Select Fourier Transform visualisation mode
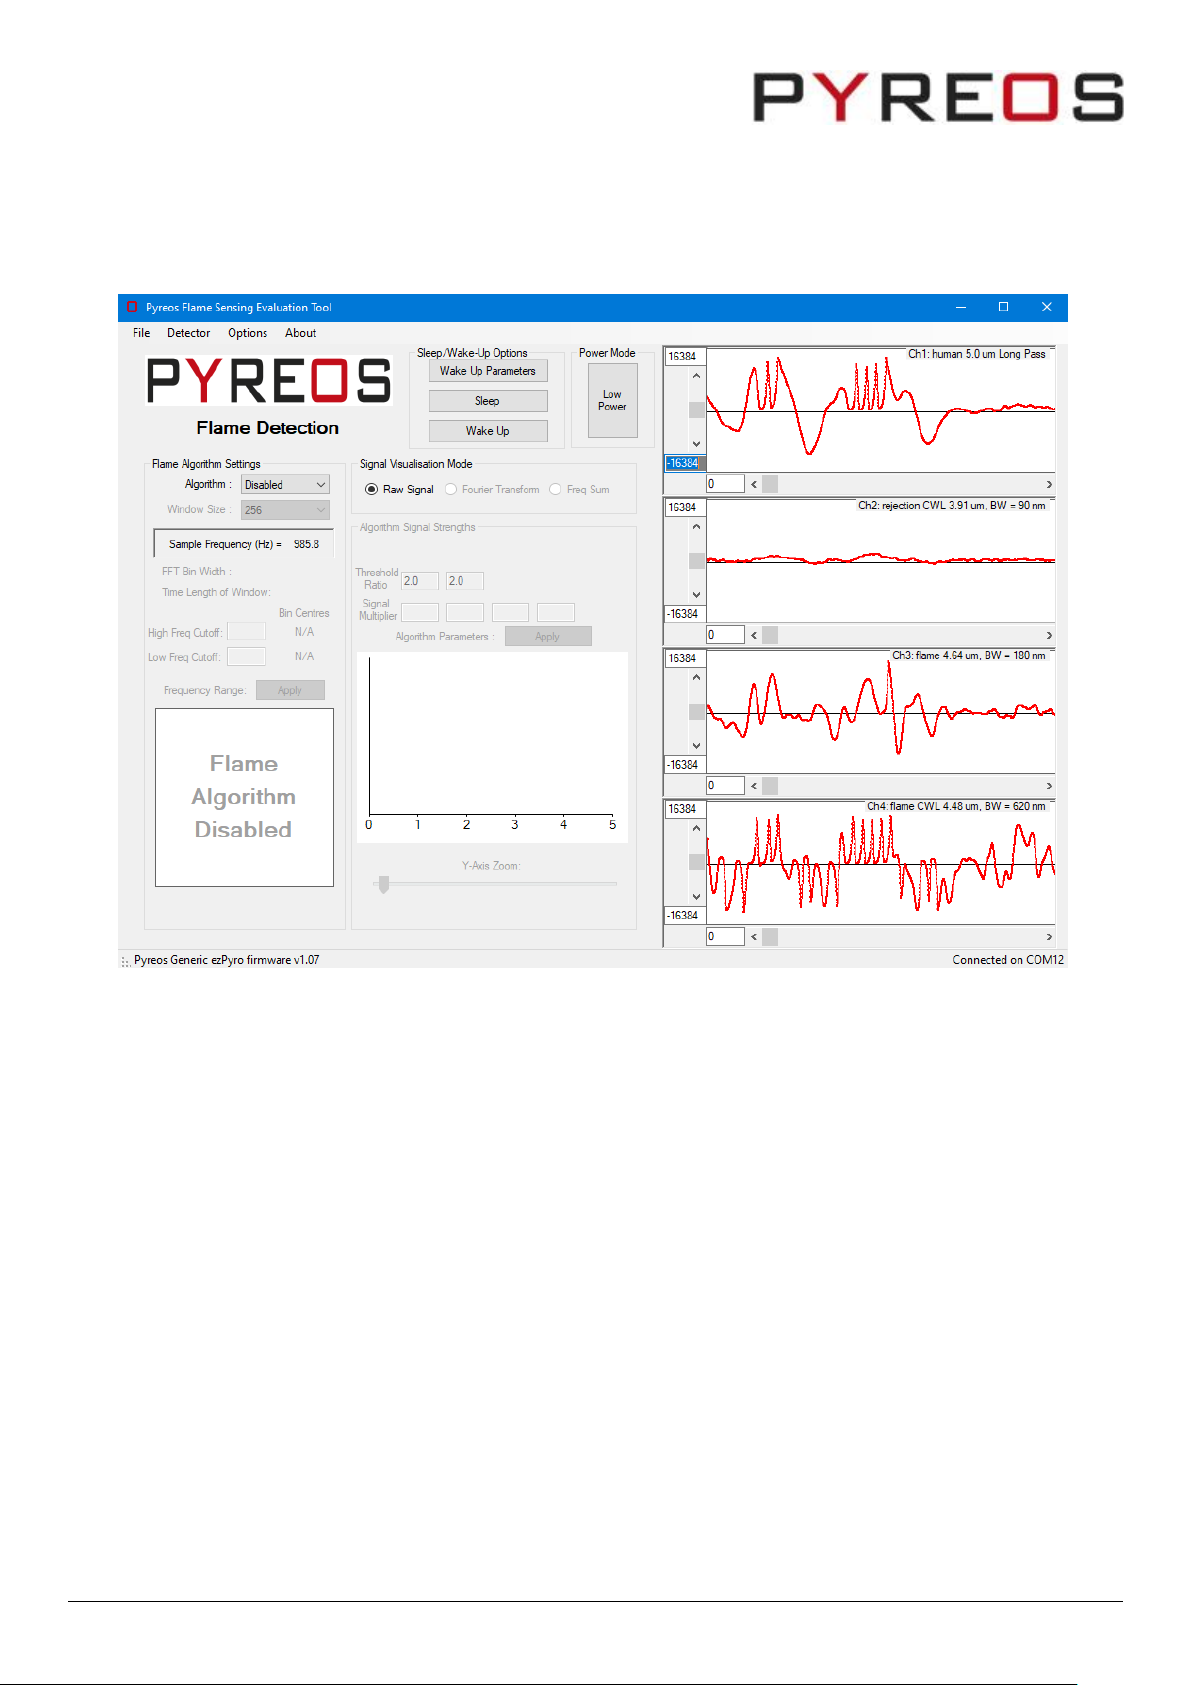Viewport: 1192px width, 1685px height. pyautogui.click(x=451, y=490)
